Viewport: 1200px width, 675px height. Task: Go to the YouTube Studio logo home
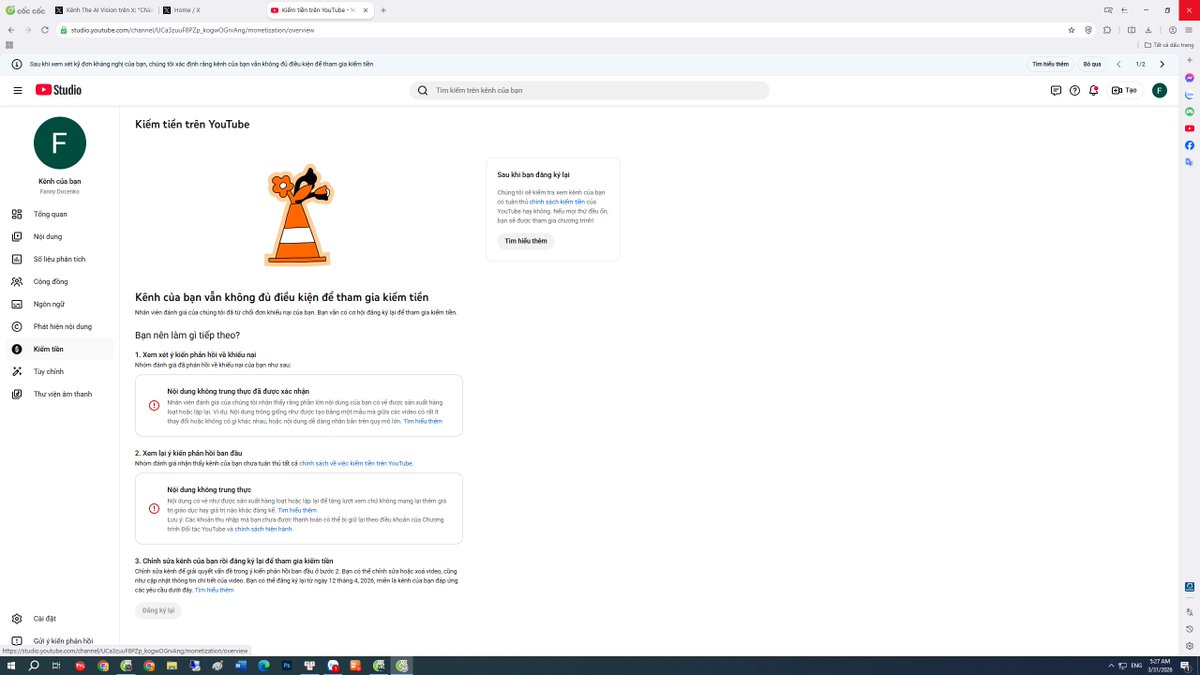[x=59, y=90]
